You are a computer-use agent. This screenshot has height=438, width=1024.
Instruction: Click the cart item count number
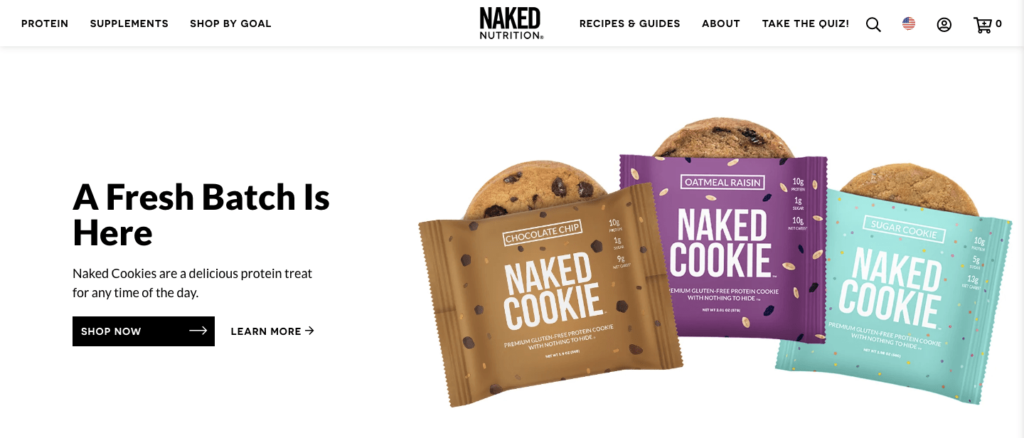tap(999, 24)
